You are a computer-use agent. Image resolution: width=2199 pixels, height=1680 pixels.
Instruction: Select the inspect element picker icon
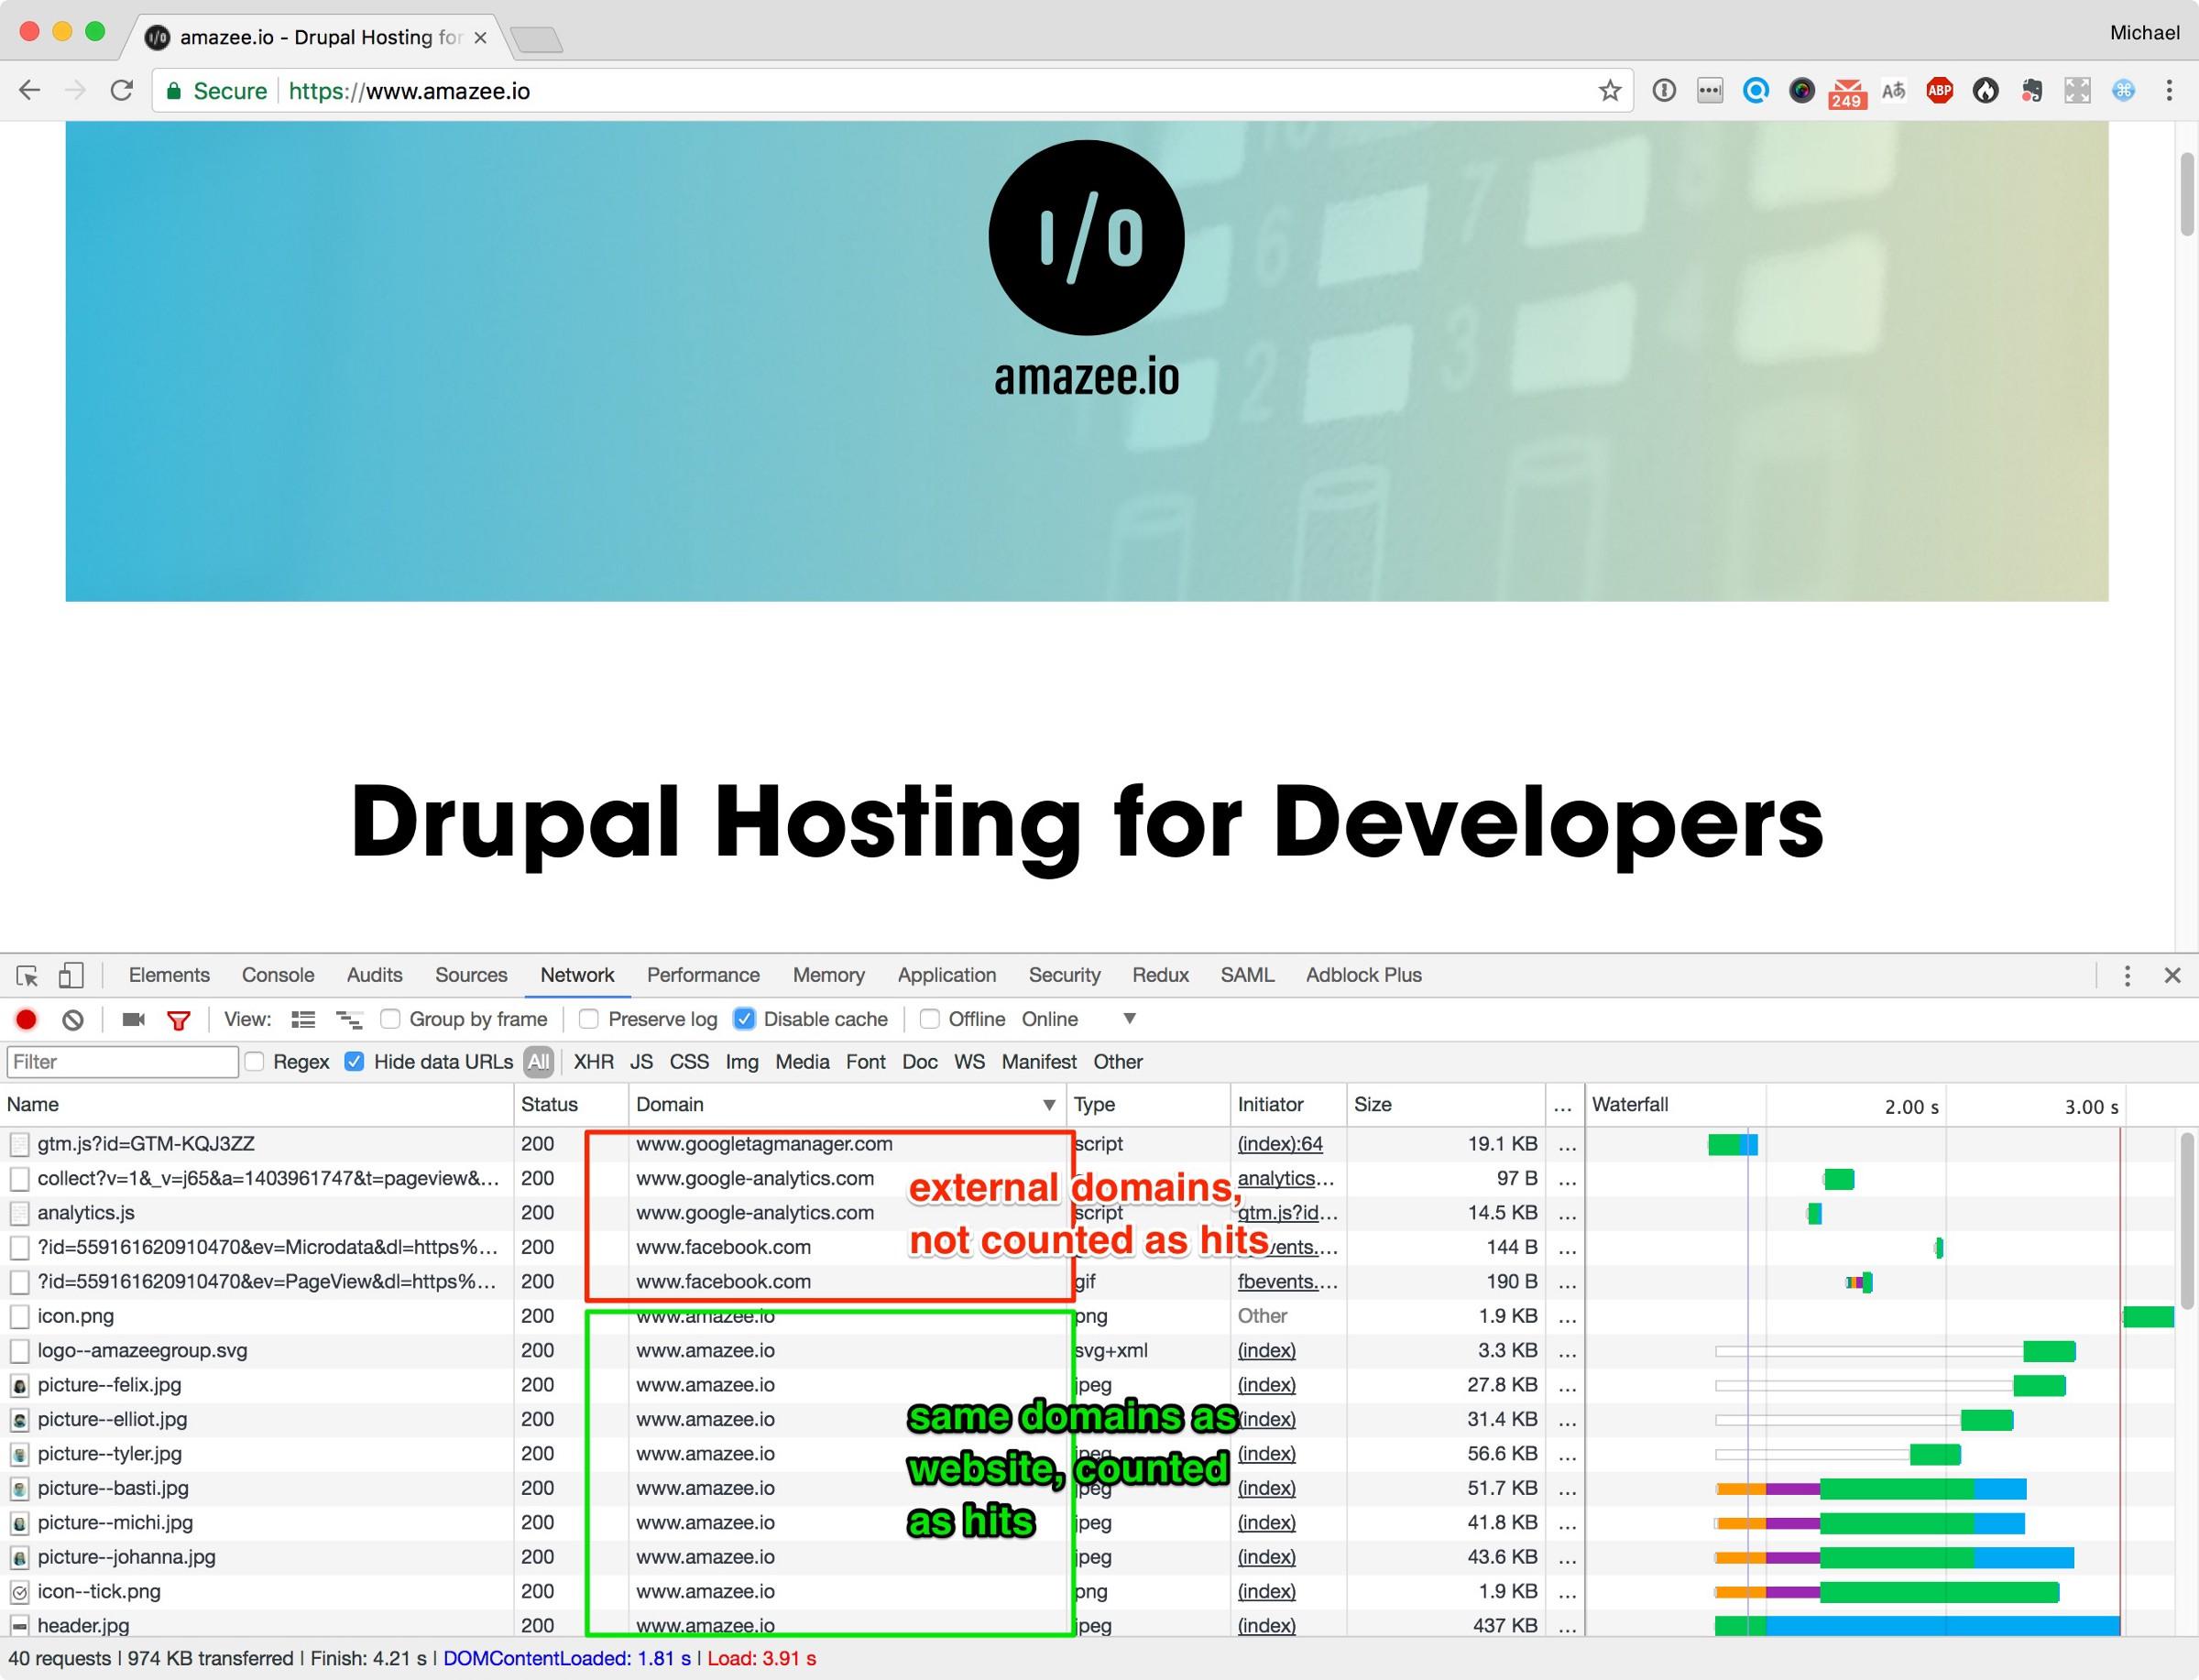coord(27,975)
